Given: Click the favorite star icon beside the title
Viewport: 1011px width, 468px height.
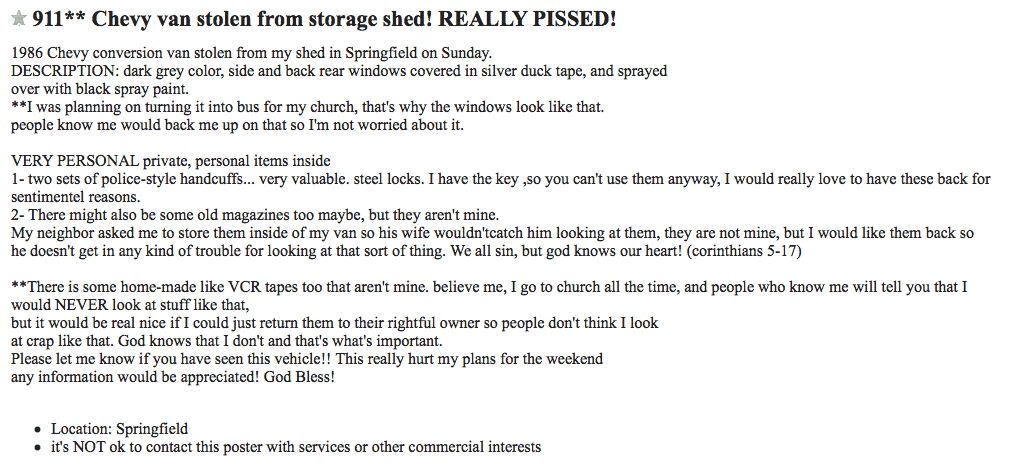Looking at the screenshot, I should 18,19.
